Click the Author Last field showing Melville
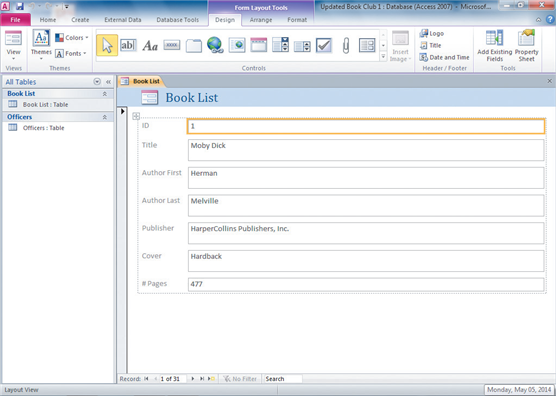The image size is (556, 396). (x=366, y=205)
